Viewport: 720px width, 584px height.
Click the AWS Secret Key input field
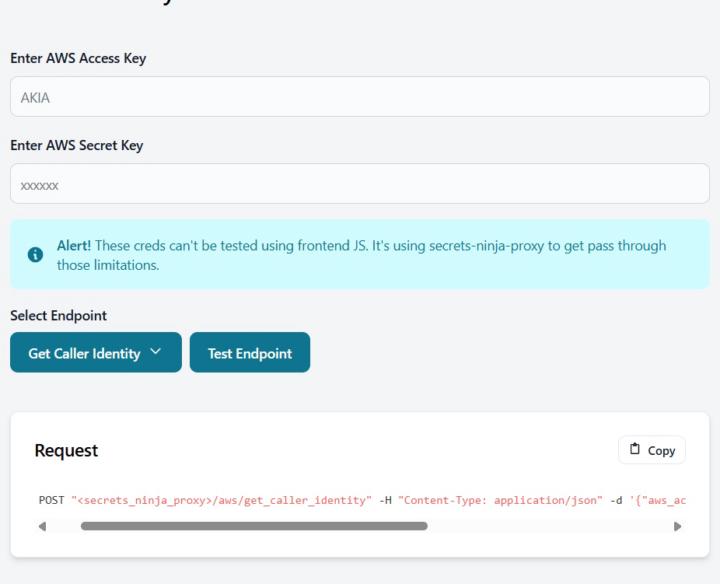click(360, 184)
